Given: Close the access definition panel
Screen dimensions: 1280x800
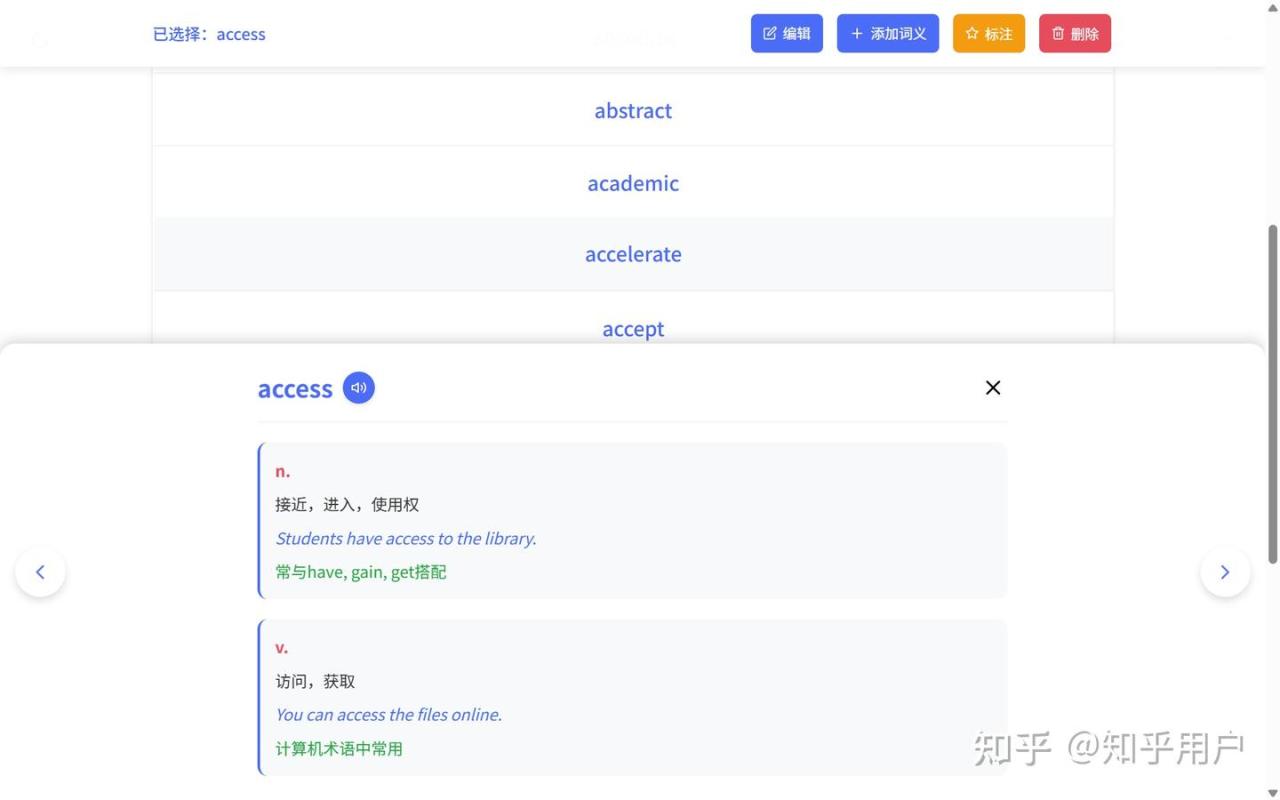Looking at the screenshot, I should pos(992,388).
